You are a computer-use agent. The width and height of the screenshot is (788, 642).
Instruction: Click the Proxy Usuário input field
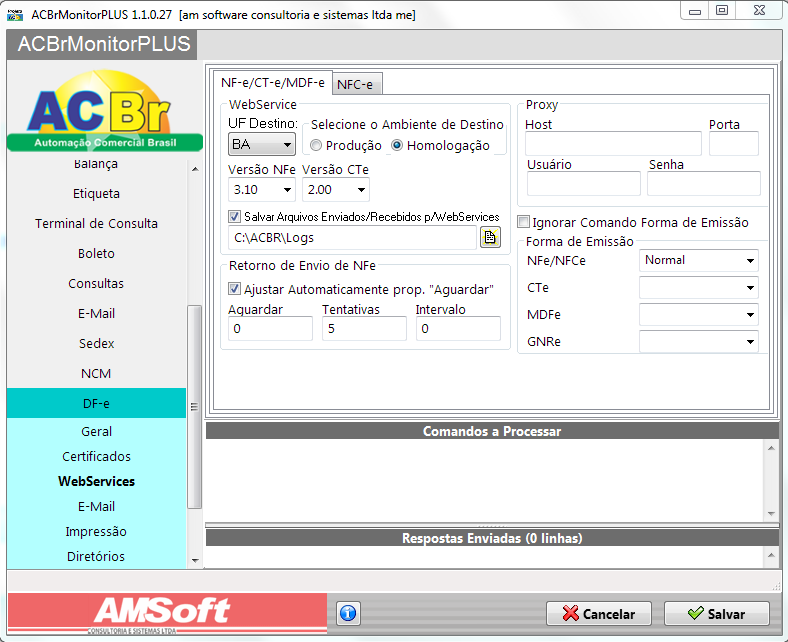point(583,184)
